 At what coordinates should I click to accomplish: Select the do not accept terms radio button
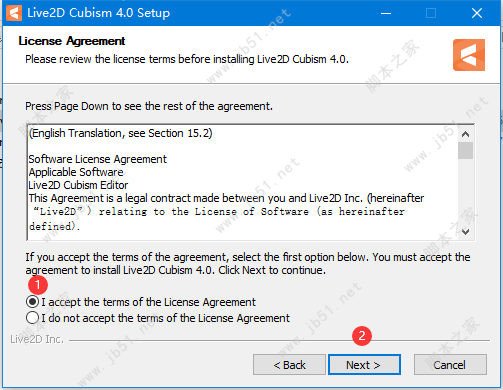[32, 318]
